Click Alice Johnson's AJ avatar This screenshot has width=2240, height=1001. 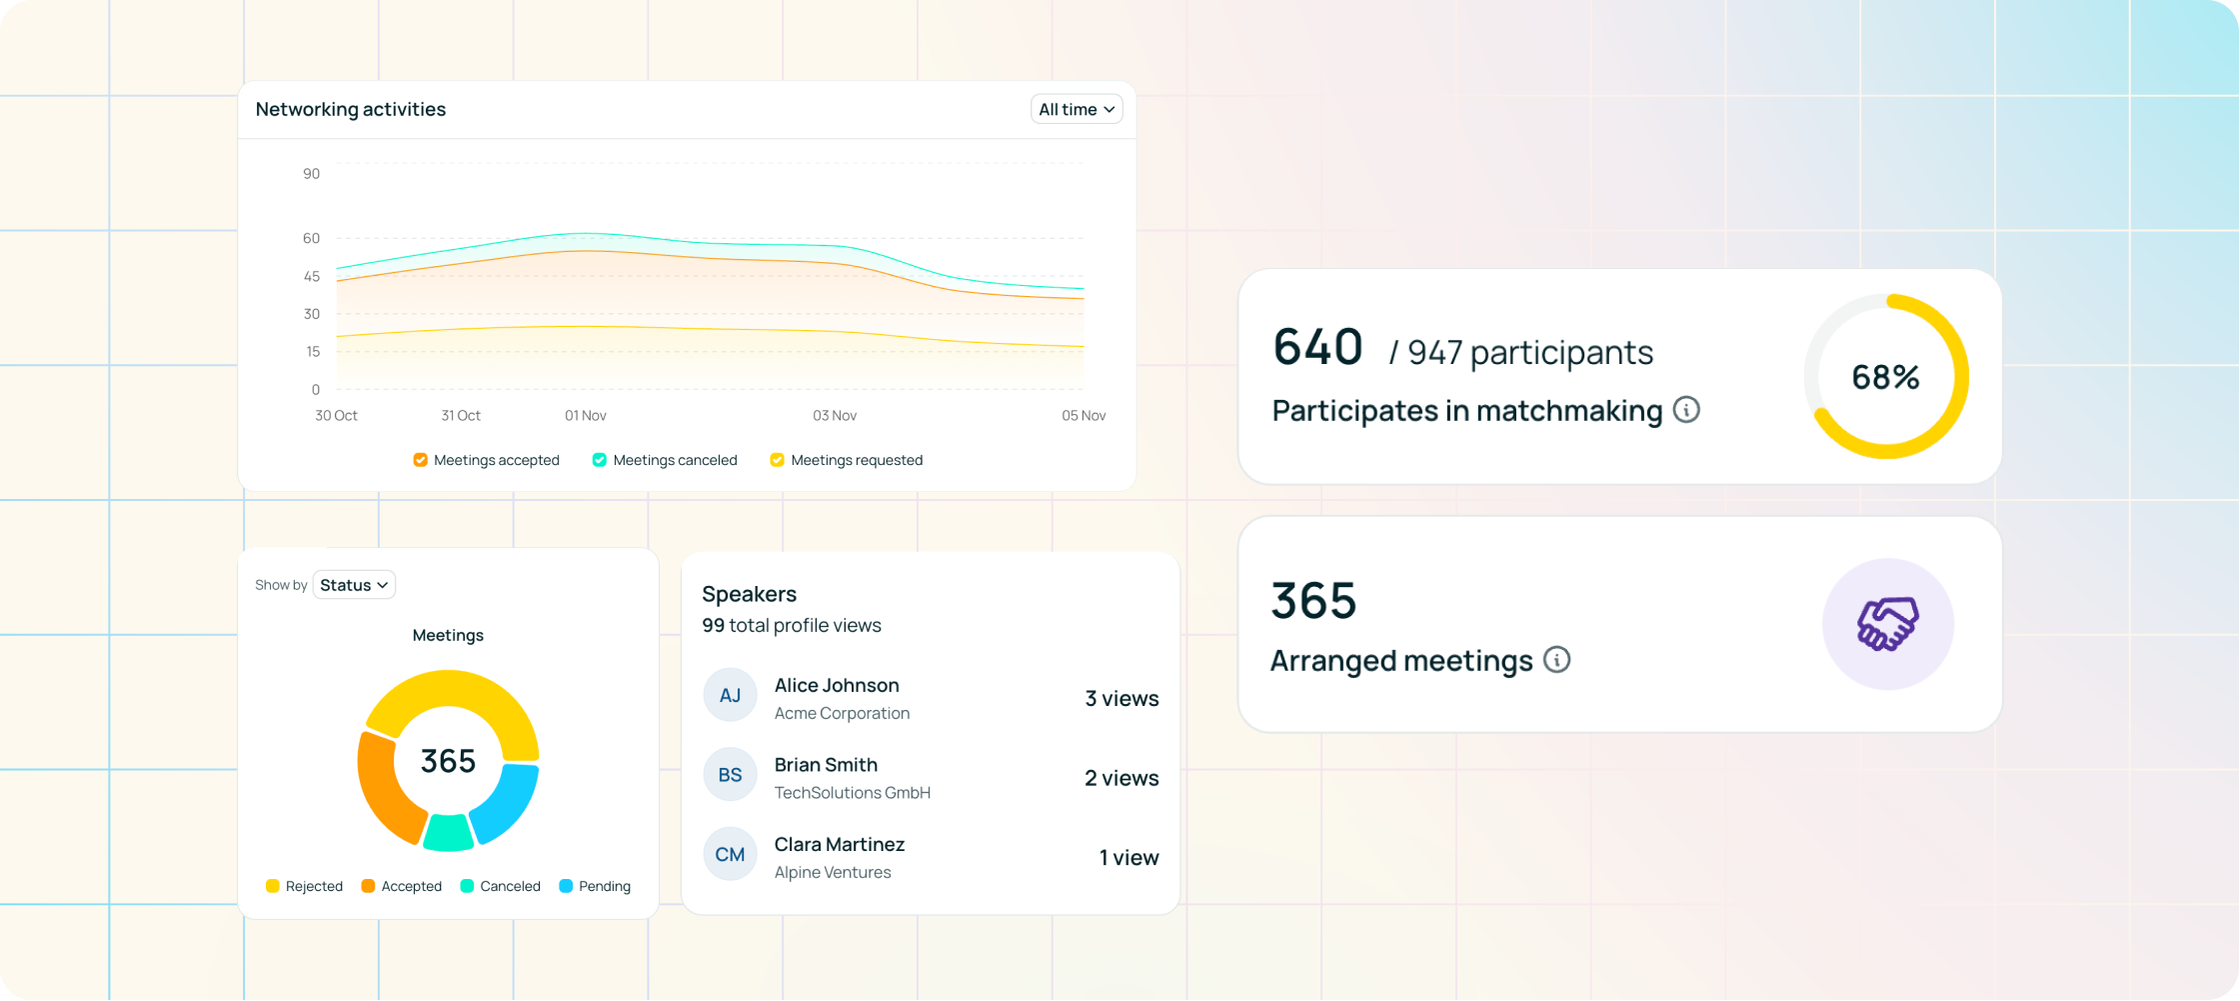pos(730,695)
